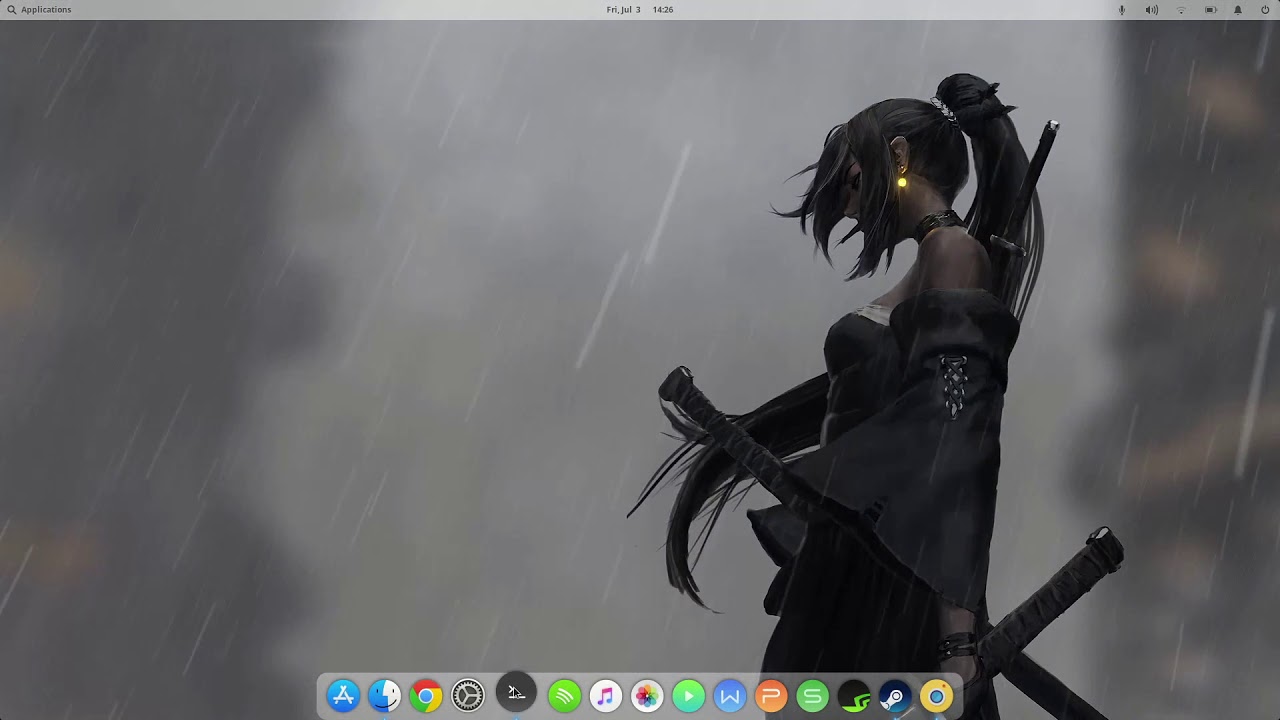Launch Steam from the dock
The height and width of the screenshot is (720, 1280).
[895, 695]
